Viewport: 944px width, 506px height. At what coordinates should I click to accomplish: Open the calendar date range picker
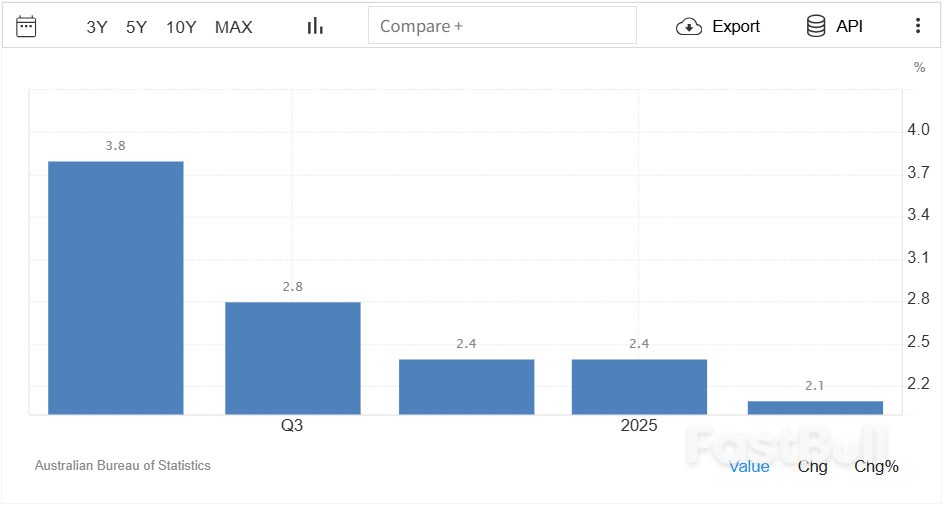pos(27,27)
